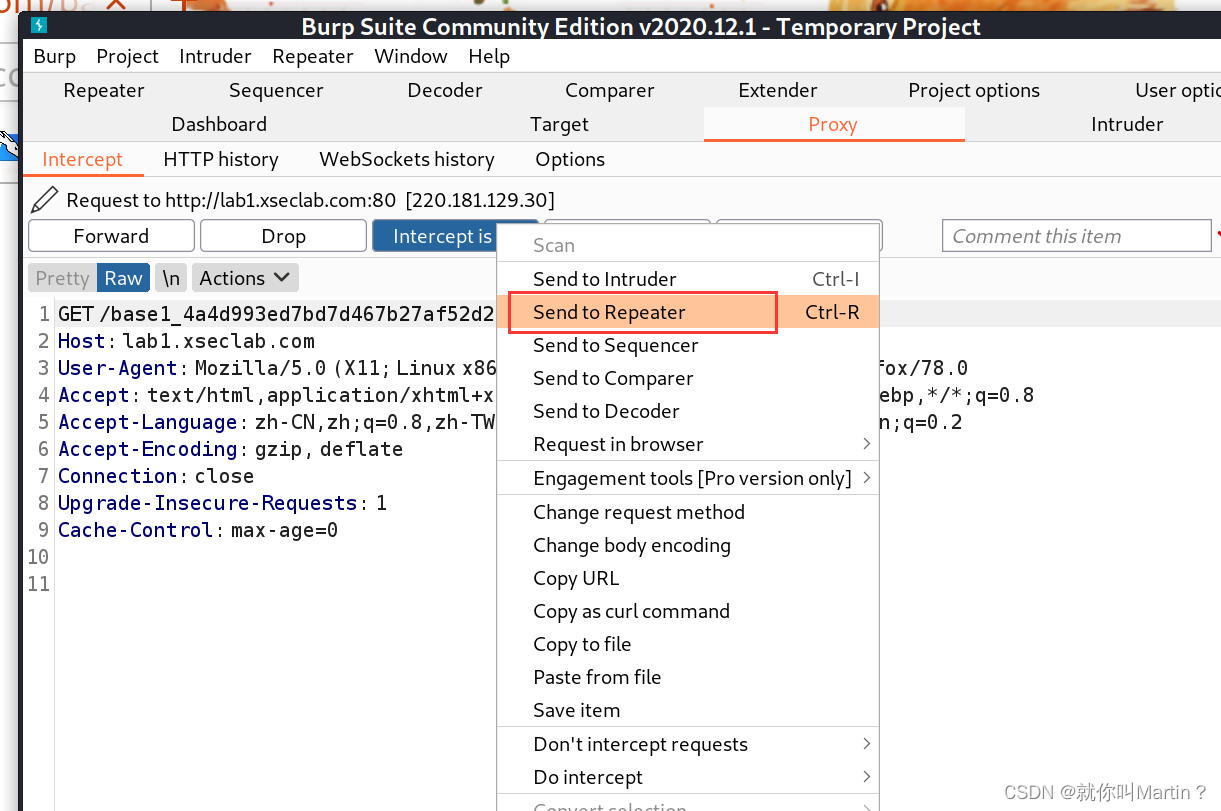Screen dimensions: 1221x811
Task: Click the Drop button
Action: (283, 236)
